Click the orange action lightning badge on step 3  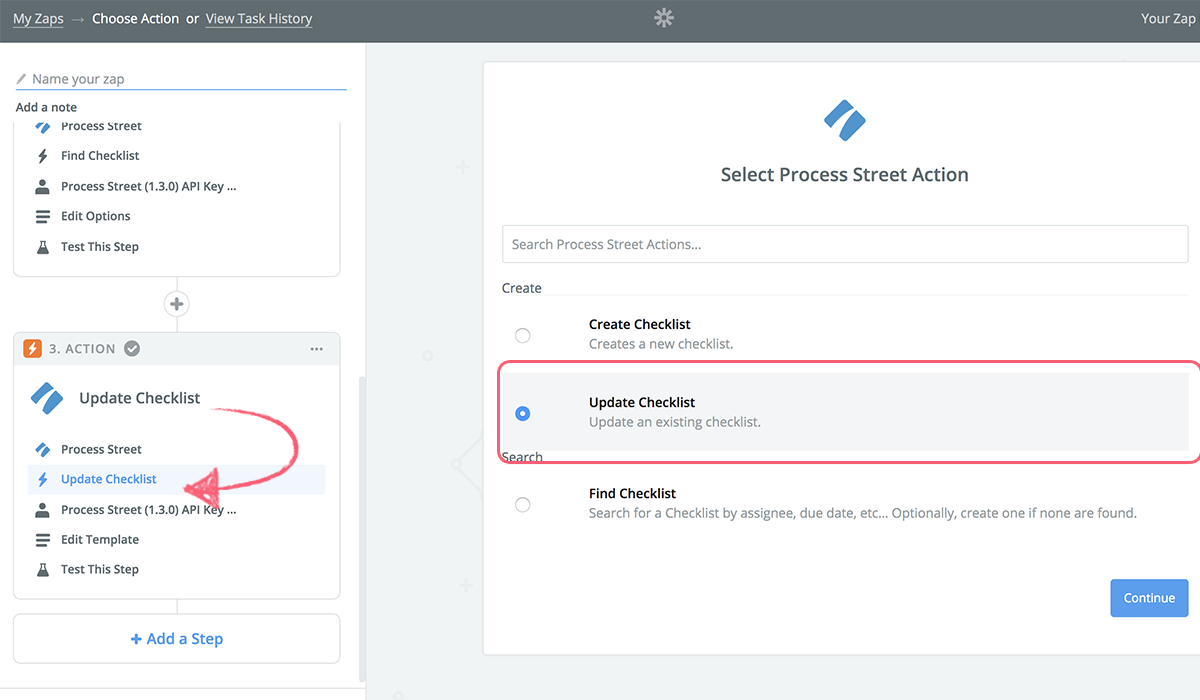tap(32, 348)
